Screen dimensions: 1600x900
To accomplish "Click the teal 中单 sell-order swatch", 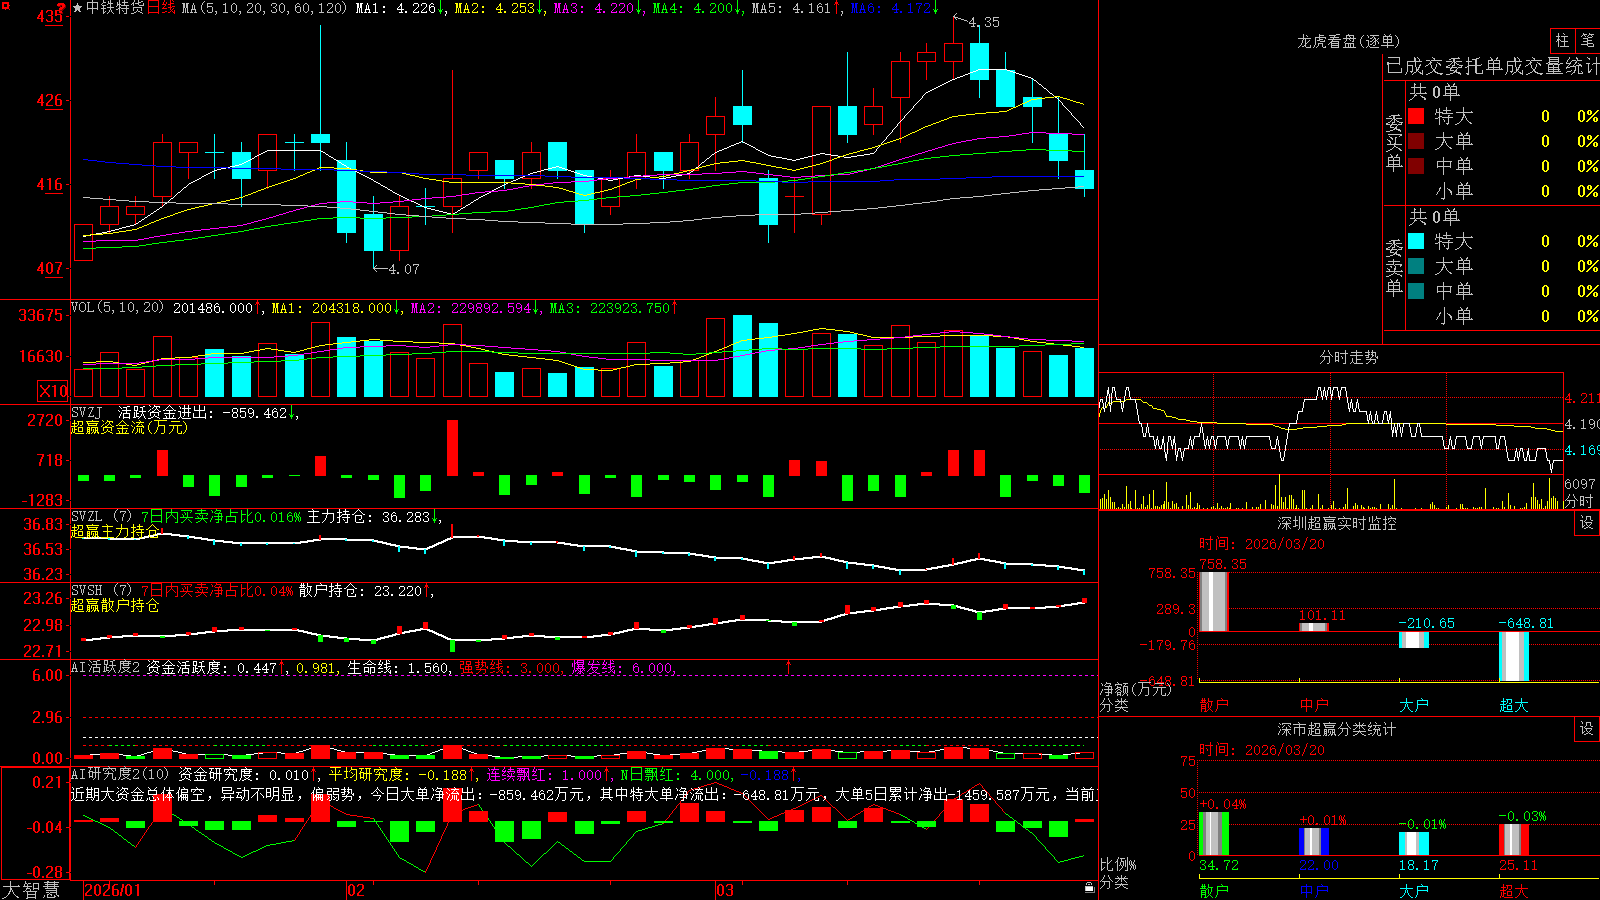I will click(1416, 291).
